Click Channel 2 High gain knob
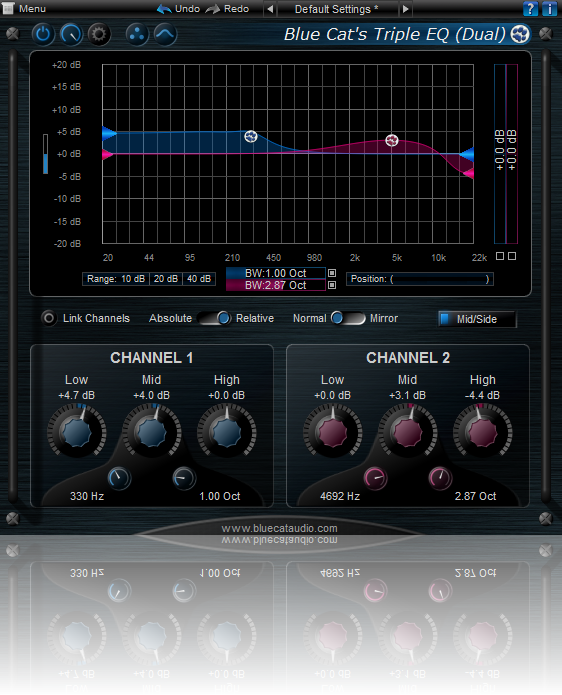The height and width of the screenshot is (695, 562). click(x=483, y=432)
